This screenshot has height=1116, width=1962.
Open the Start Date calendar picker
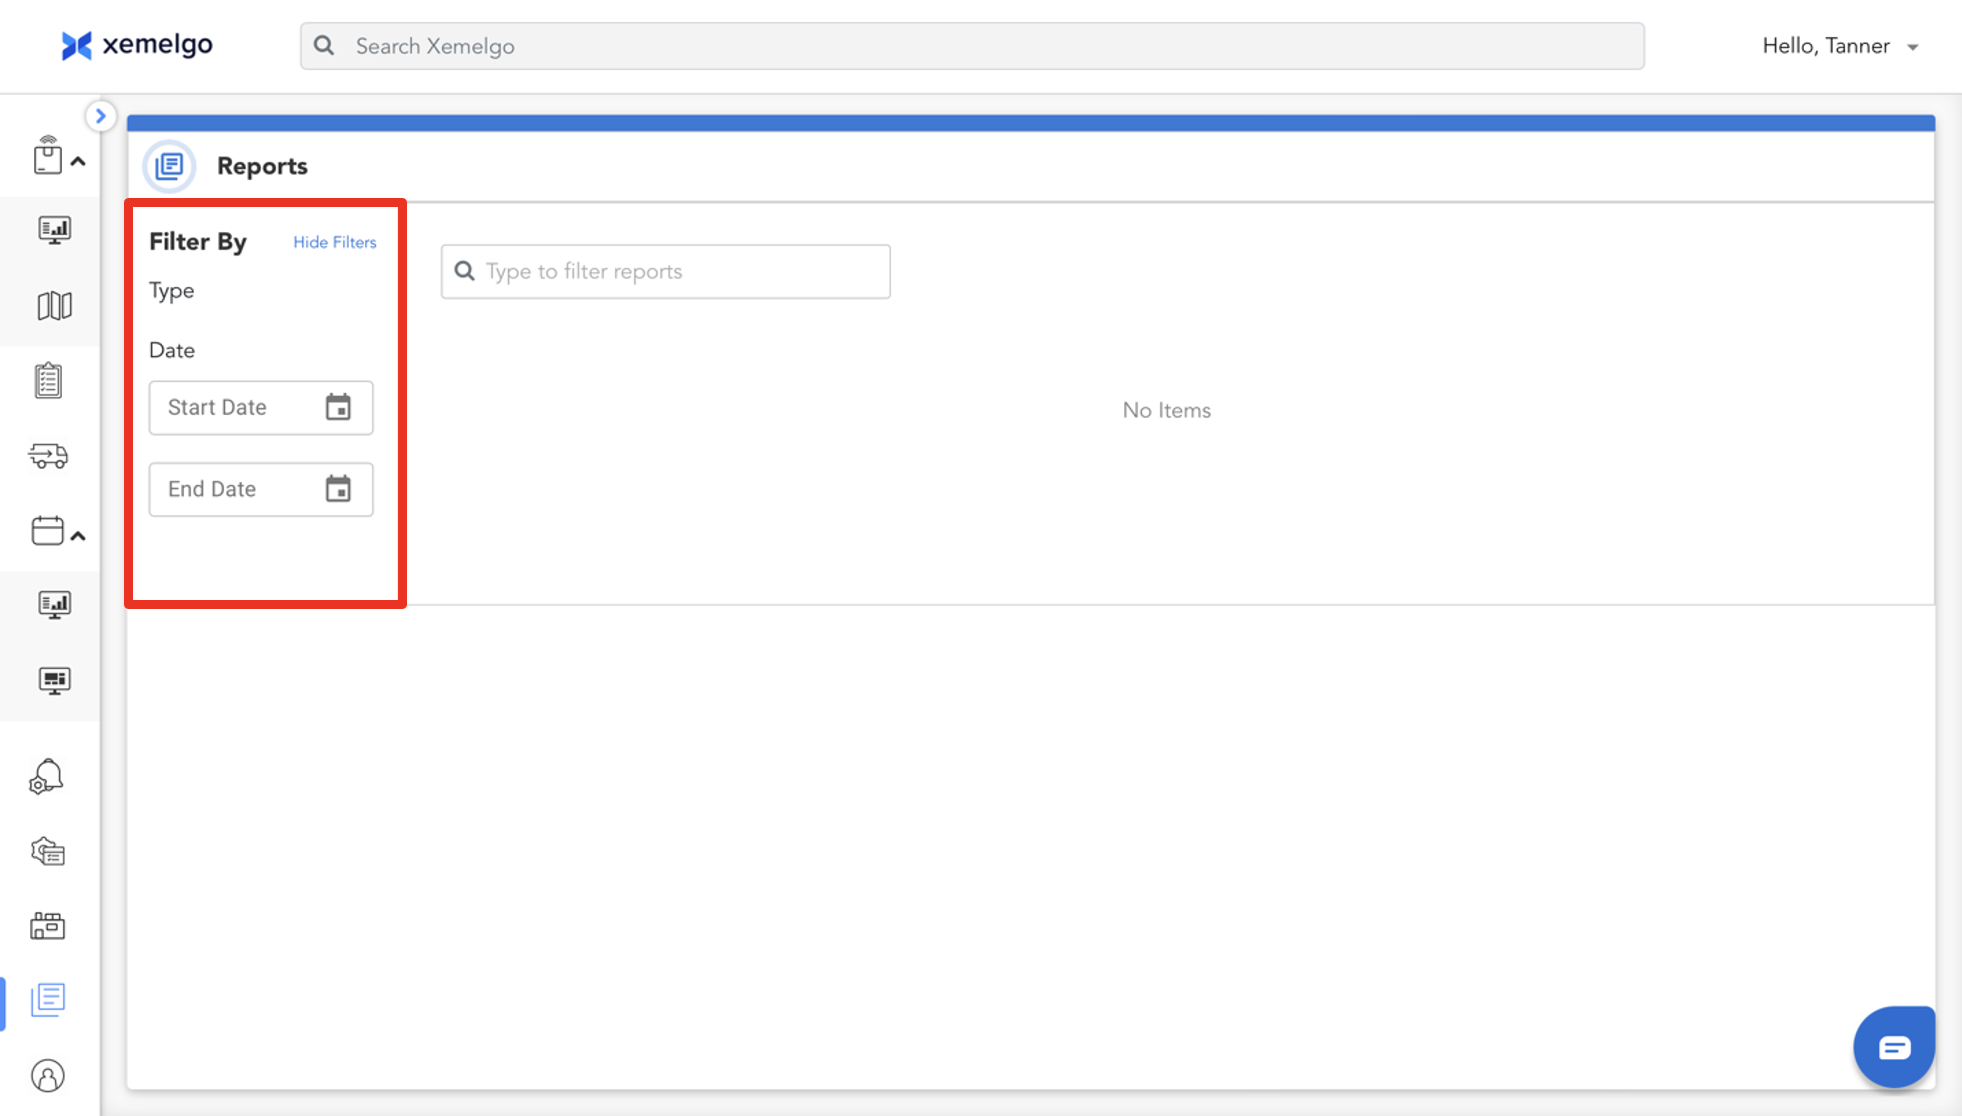coord(338,407)
